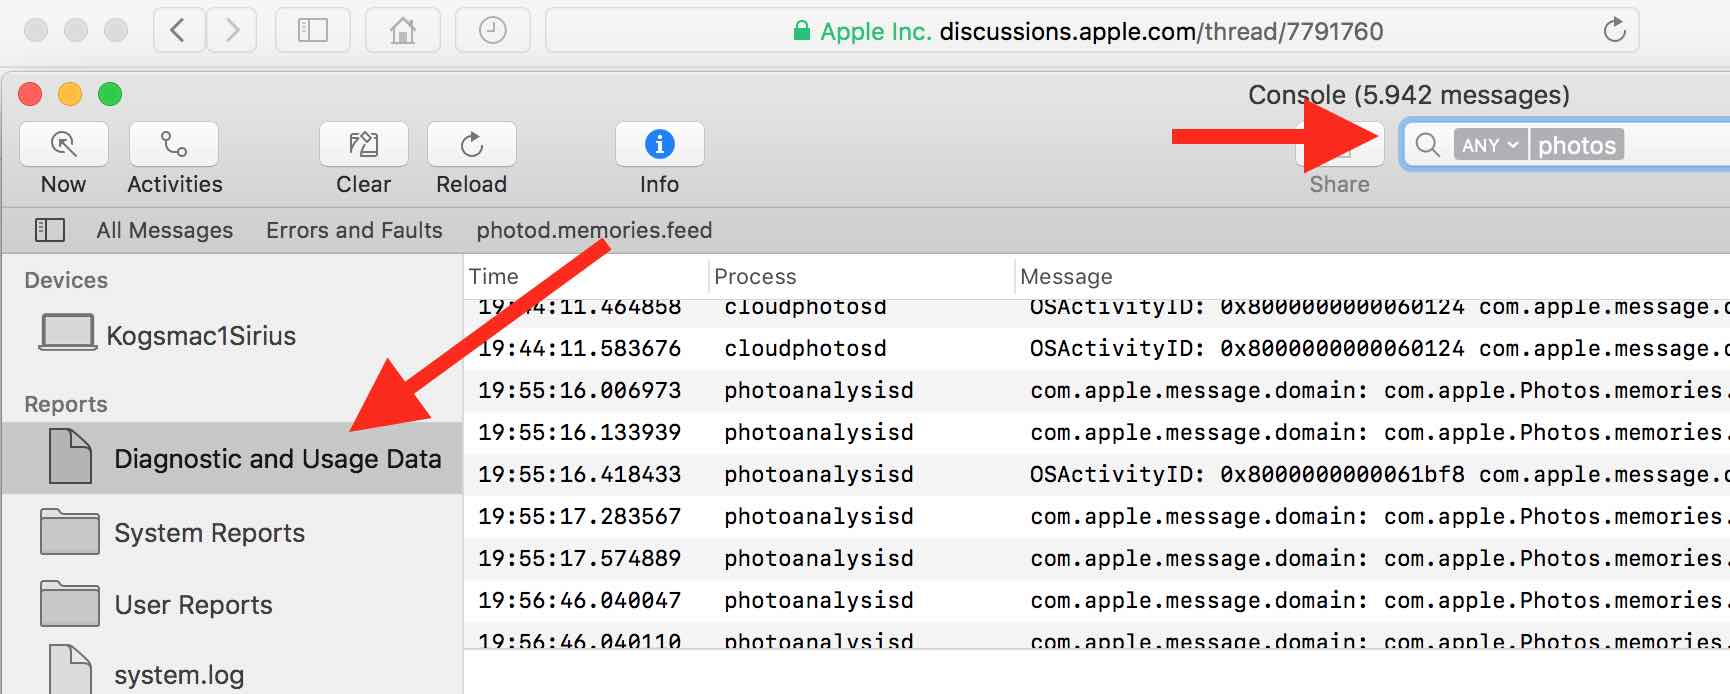Toggle the sidebar visibility icon in filter bar
Viewport: 1730px width, 694px height.
click(50, 230)
